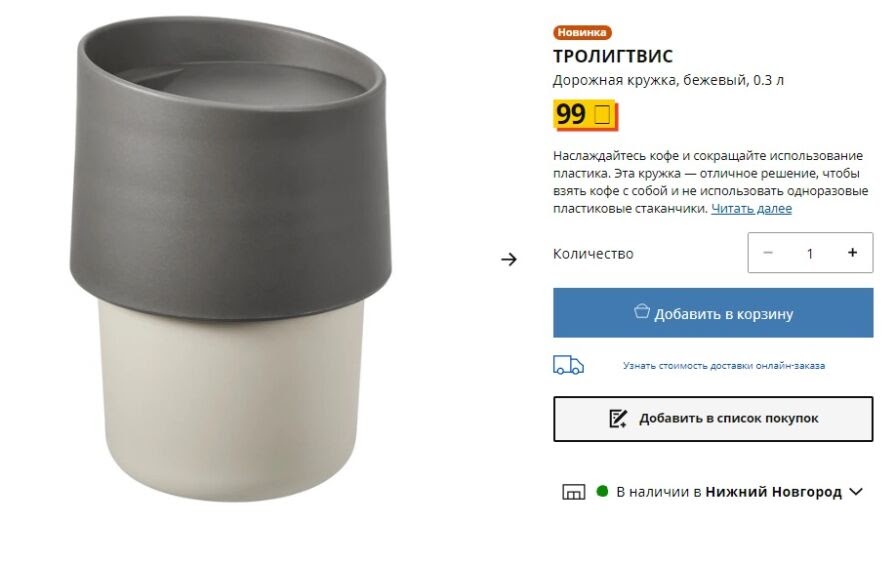
Task: Click the Новинка badge
Action: 582,33
